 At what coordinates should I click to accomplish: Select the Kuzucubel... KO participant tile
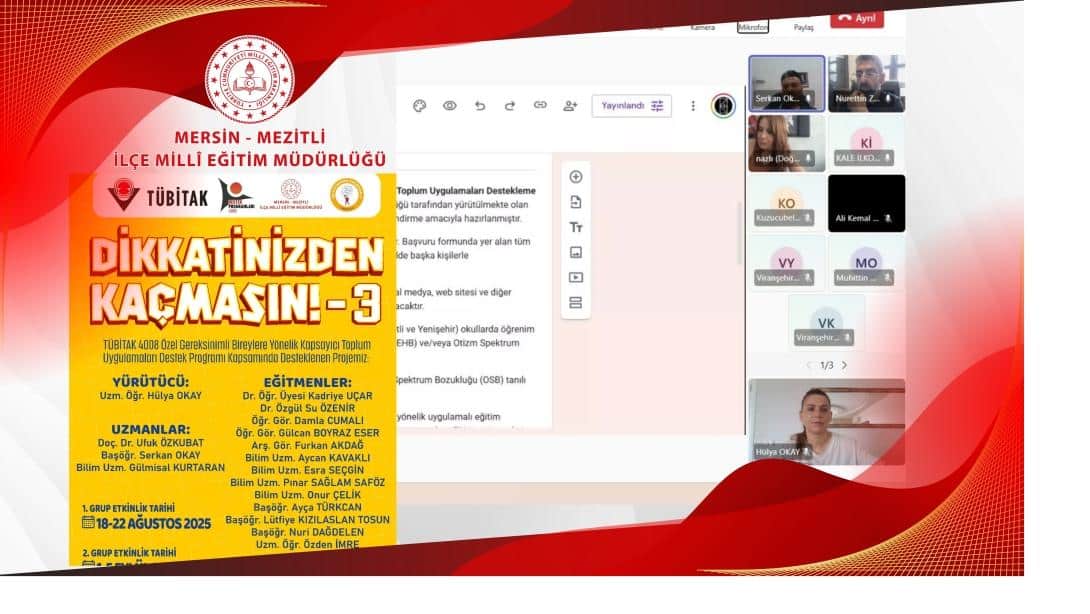pos(787,203)
